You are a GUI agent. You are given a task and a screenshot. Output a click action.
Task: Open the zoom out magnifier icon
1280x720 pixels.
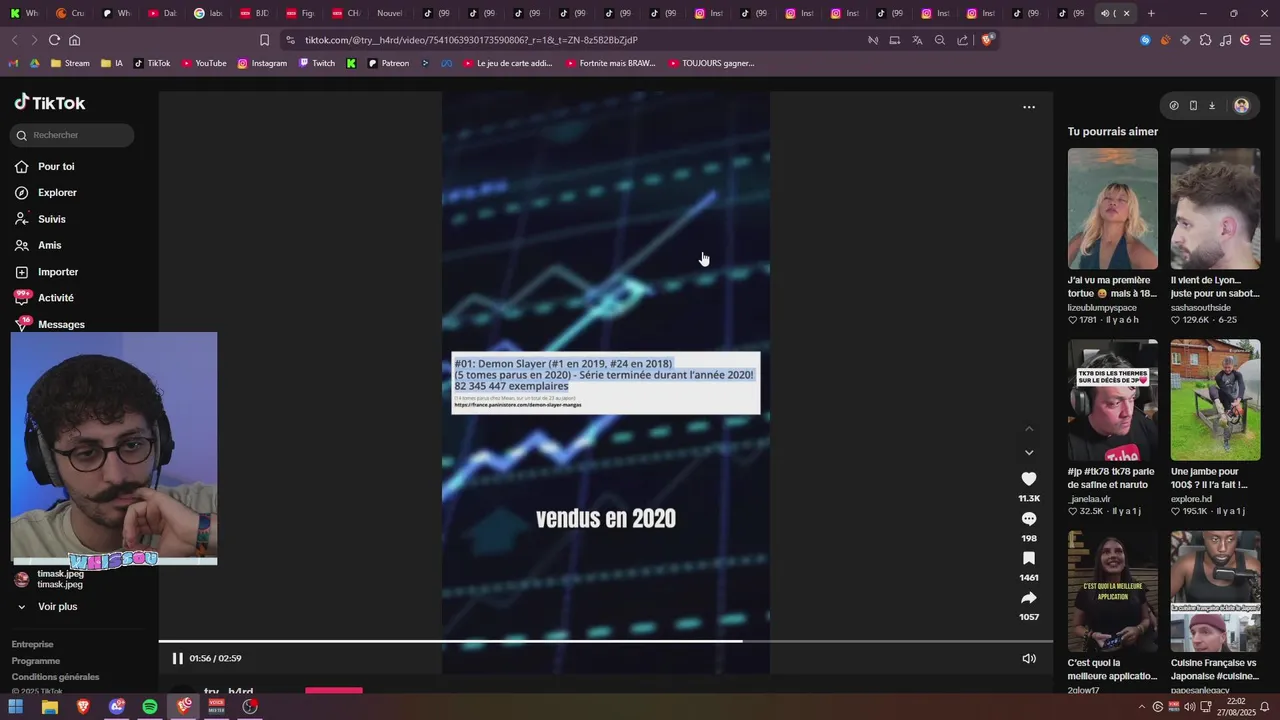[x=940, y=40]
